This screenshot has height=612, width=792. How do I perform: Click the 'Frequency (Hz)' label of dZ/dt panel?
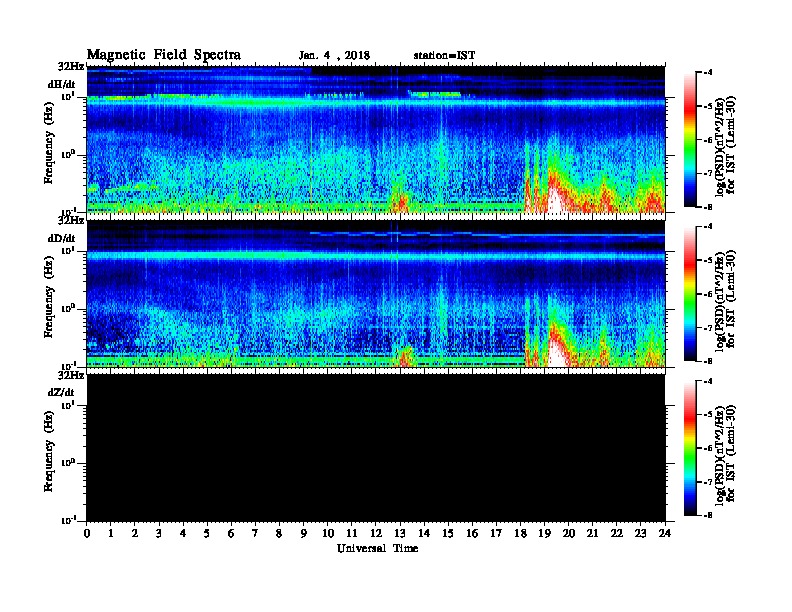point(49,451)
